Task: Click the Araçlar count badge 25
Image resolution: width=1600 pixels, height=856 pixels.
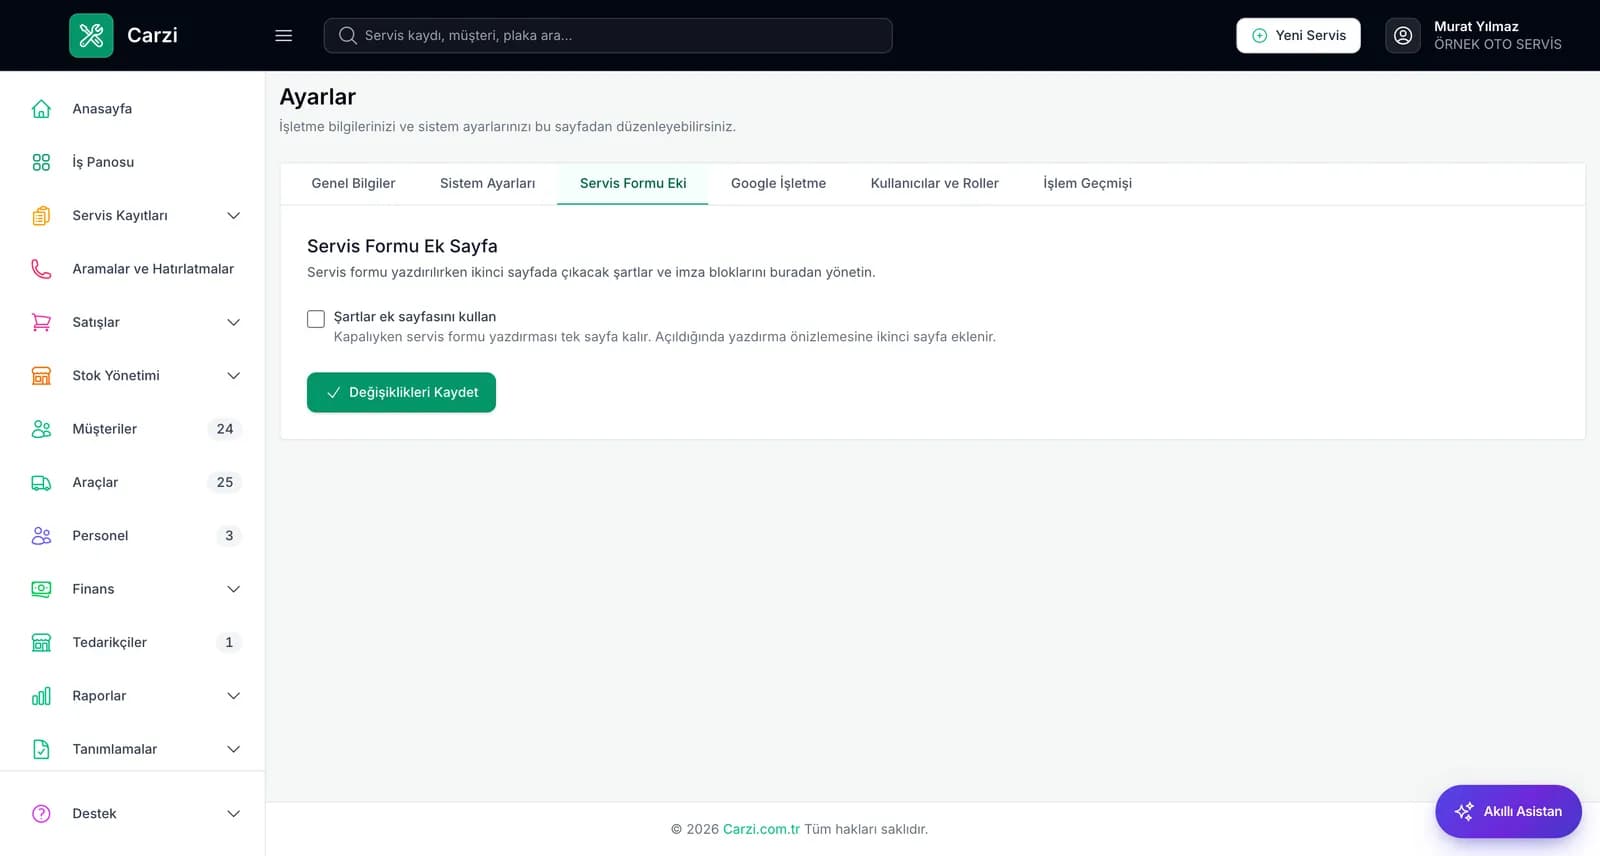Action: (x=225, y=482)
